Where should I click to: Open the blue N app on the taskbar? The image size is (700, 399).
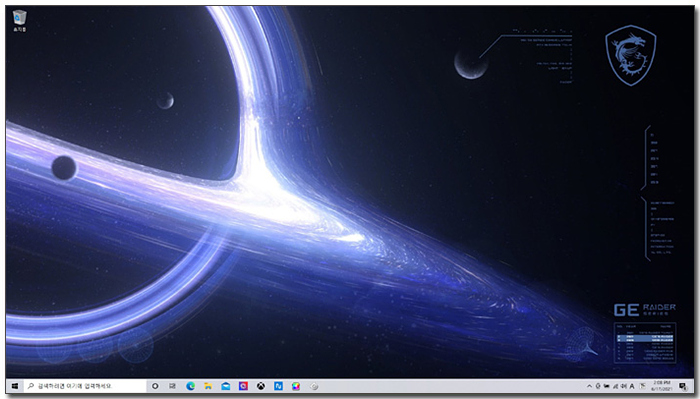coord(279,386)
